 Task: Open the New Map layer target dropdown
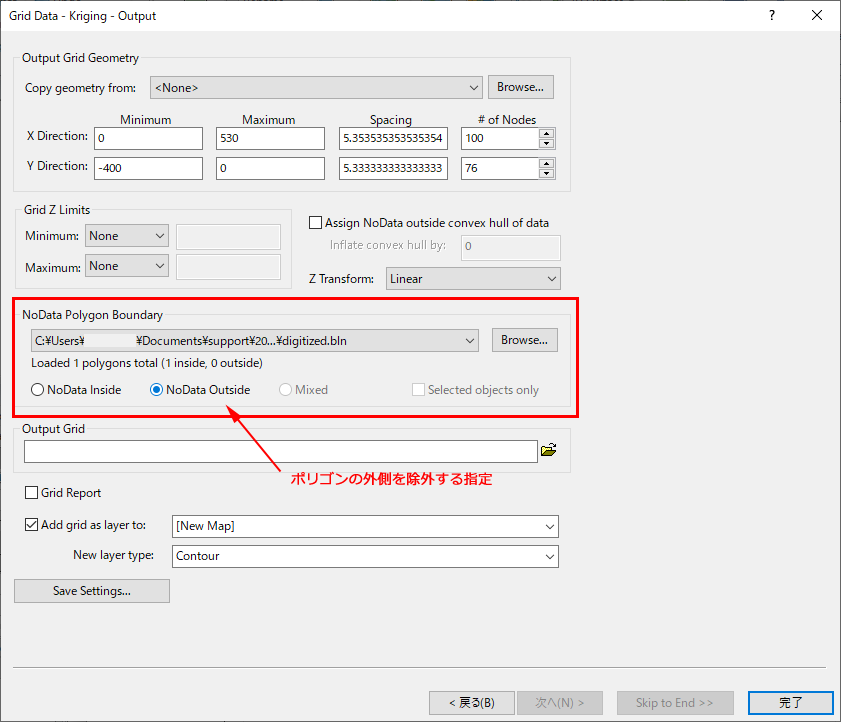pos(365,526)
